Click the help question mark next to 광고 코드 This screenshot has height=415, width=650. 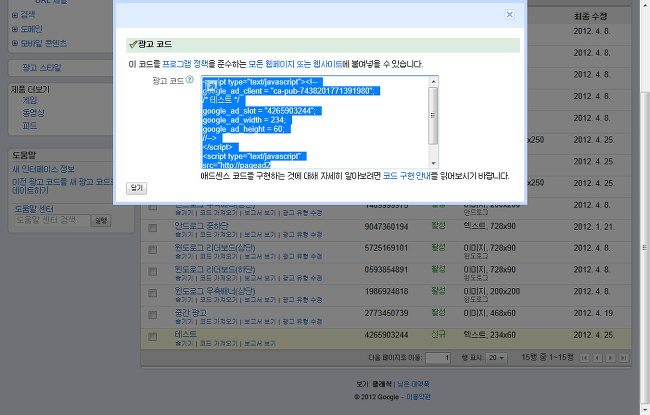click(x=189, y=80)
